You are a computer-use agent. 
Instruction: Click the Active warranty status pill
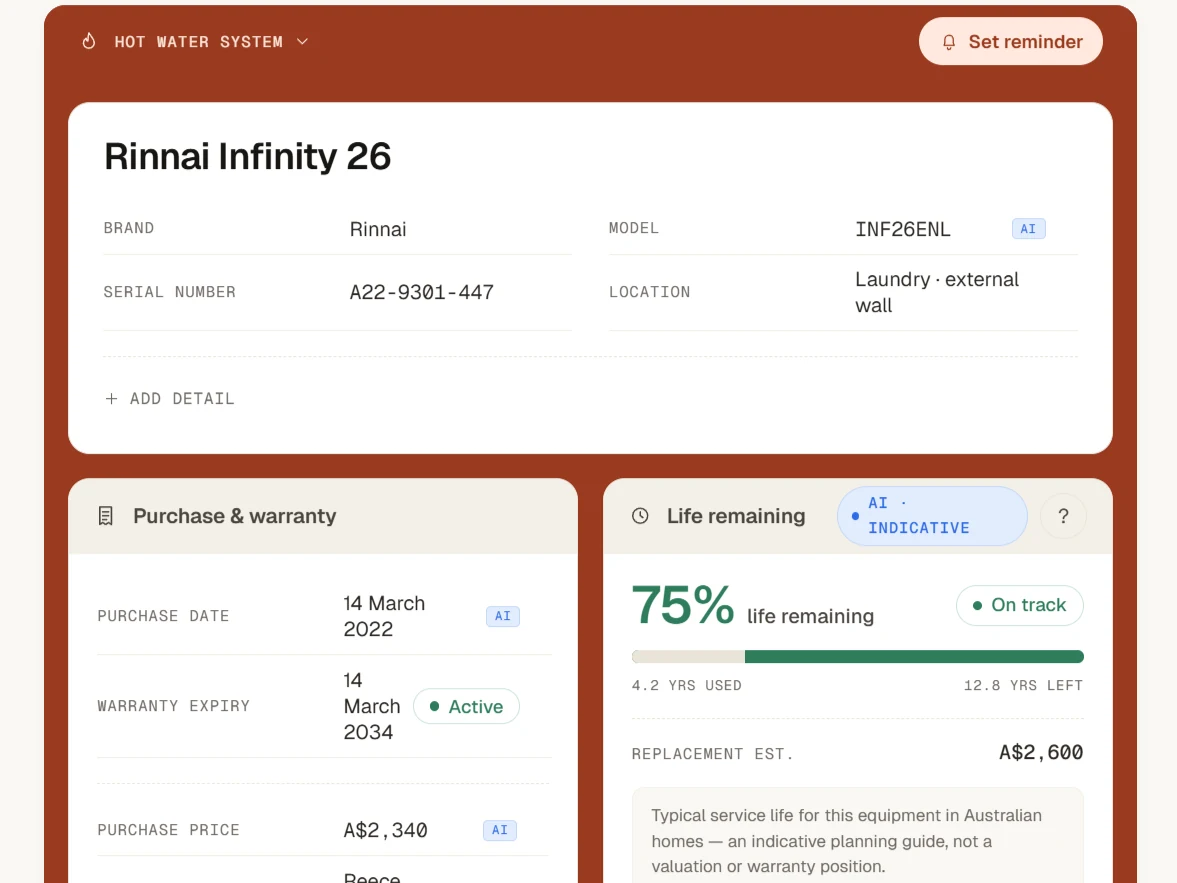point(466,707)
